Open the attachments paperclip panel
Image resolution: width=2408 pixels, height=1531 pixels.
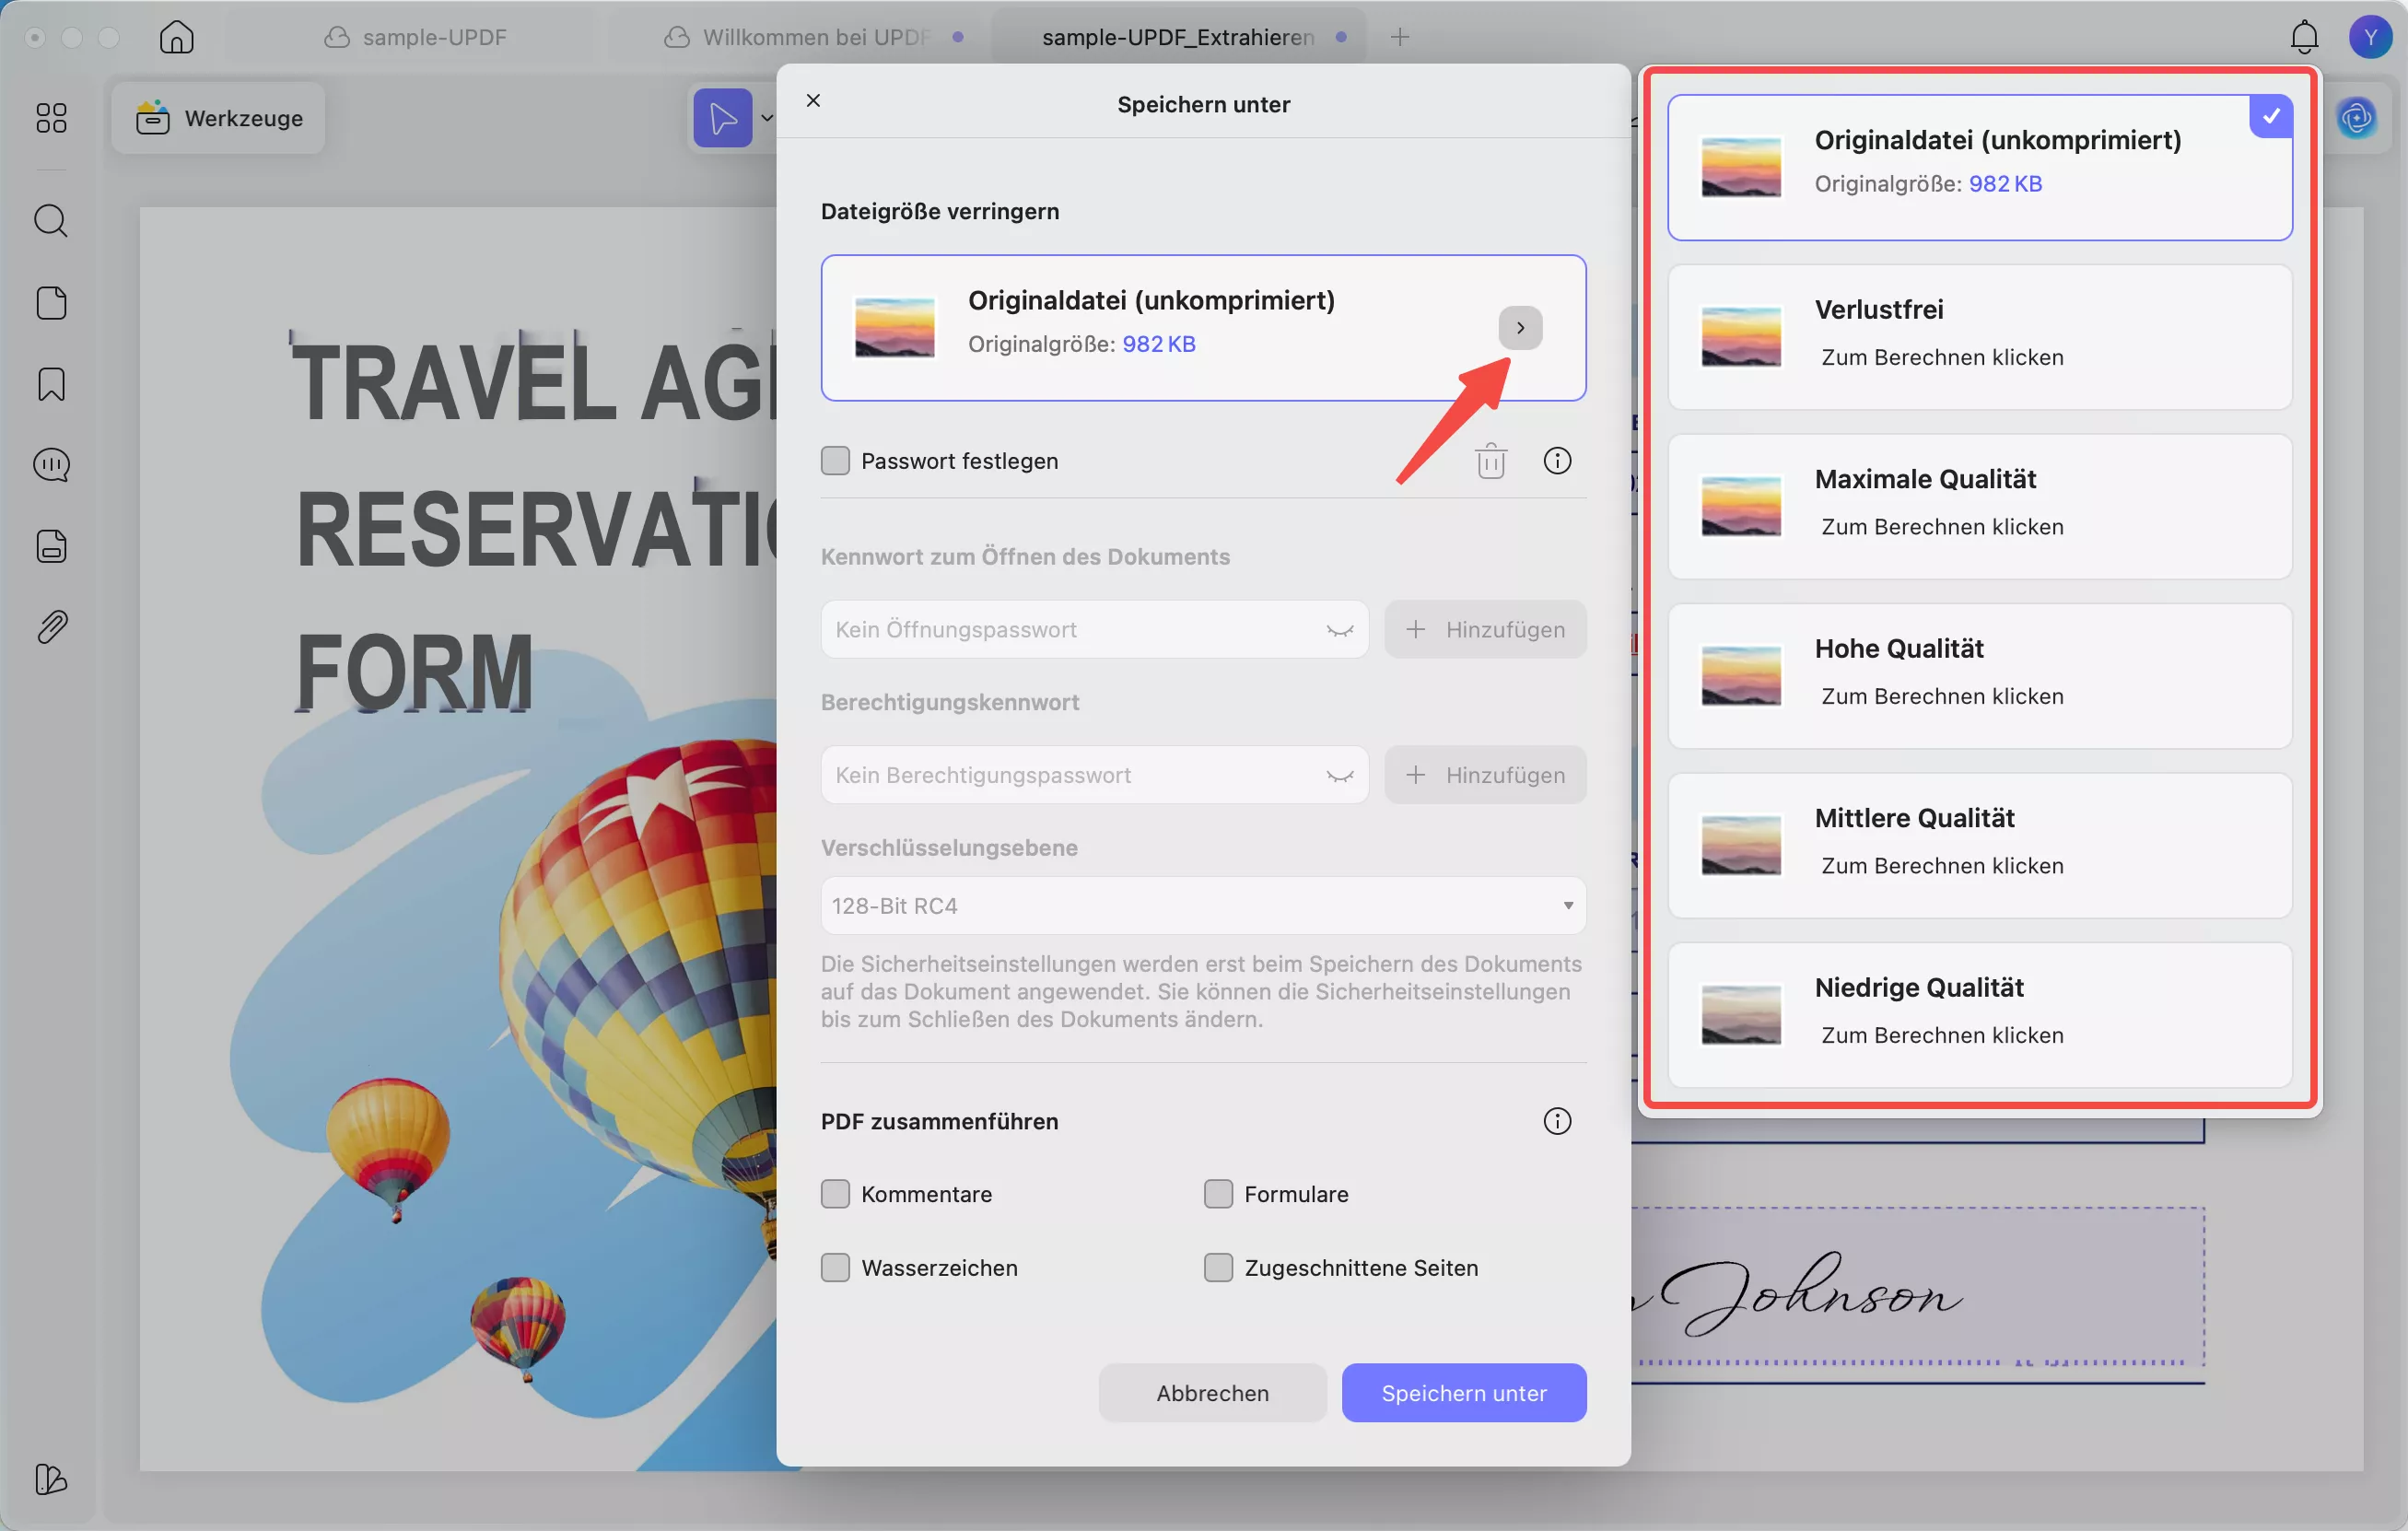click(51, 627)
